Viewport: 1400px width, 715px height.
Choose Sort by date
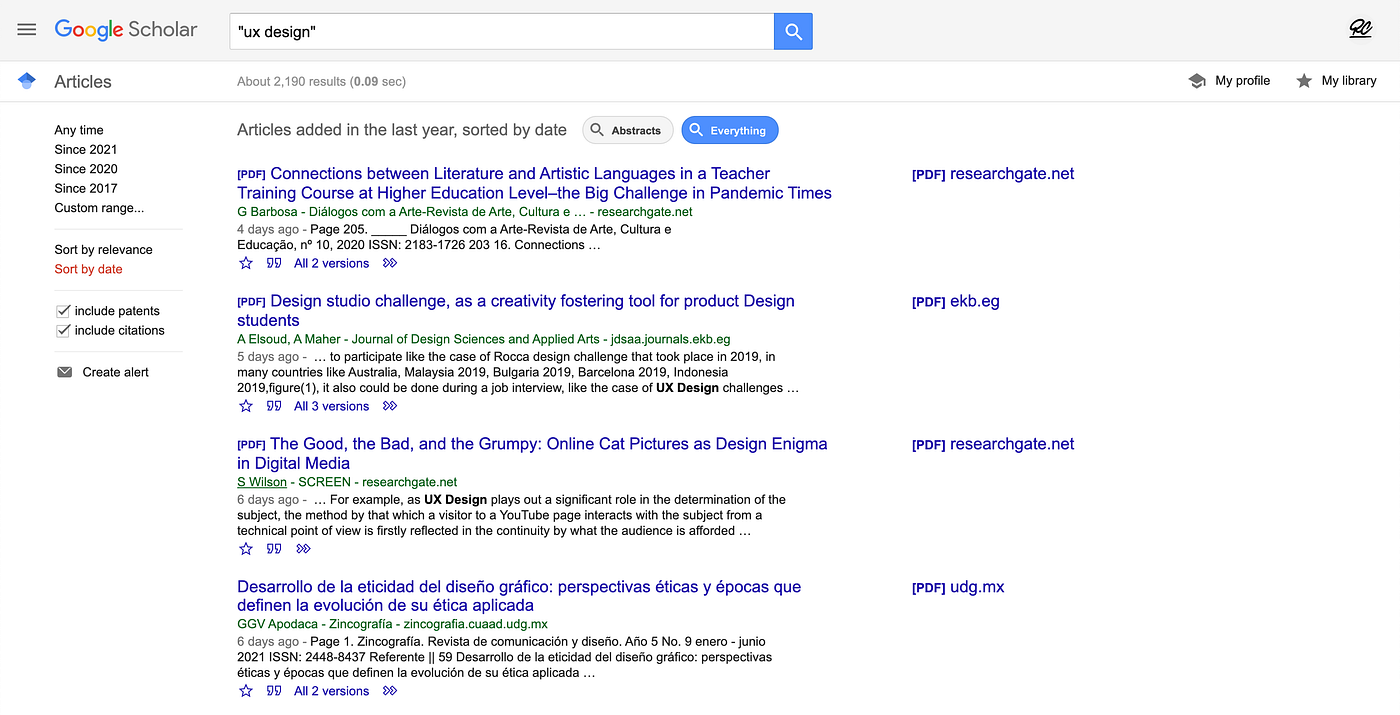tap(89, 269)
